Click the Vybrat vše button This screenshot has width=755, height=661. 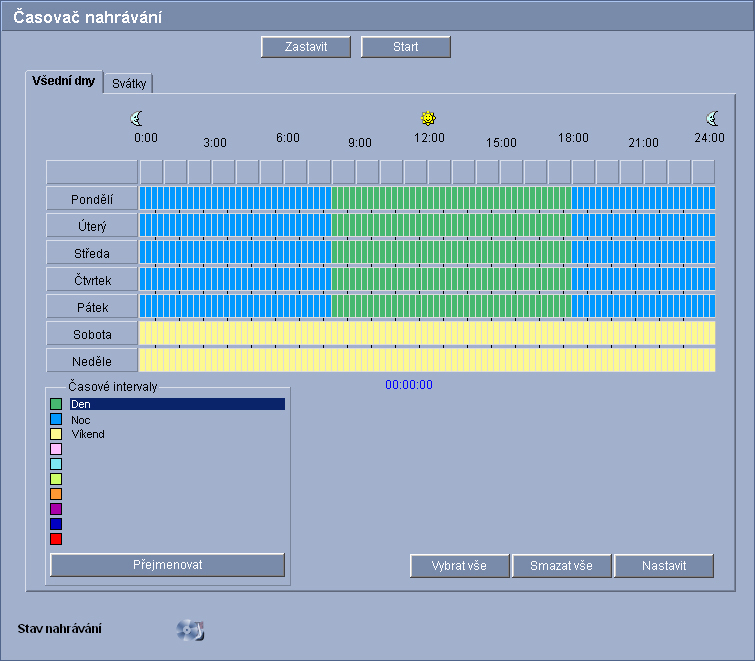(459, 566)
